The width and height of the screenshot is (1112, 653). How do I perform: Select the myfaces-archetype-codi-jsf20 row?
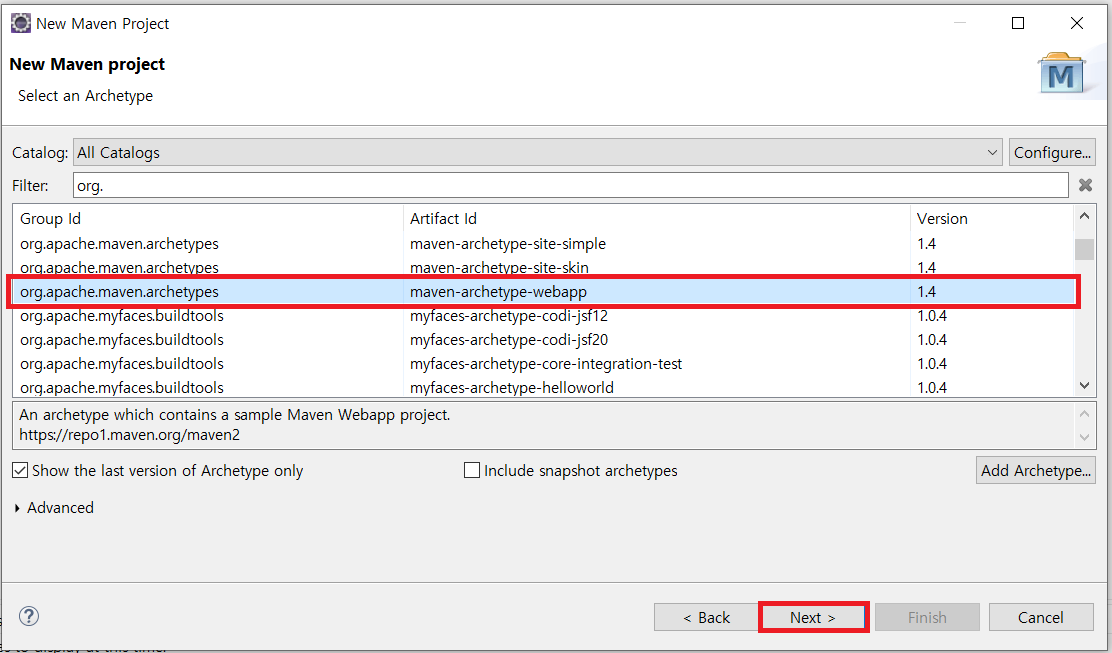(x=544, y=340)
